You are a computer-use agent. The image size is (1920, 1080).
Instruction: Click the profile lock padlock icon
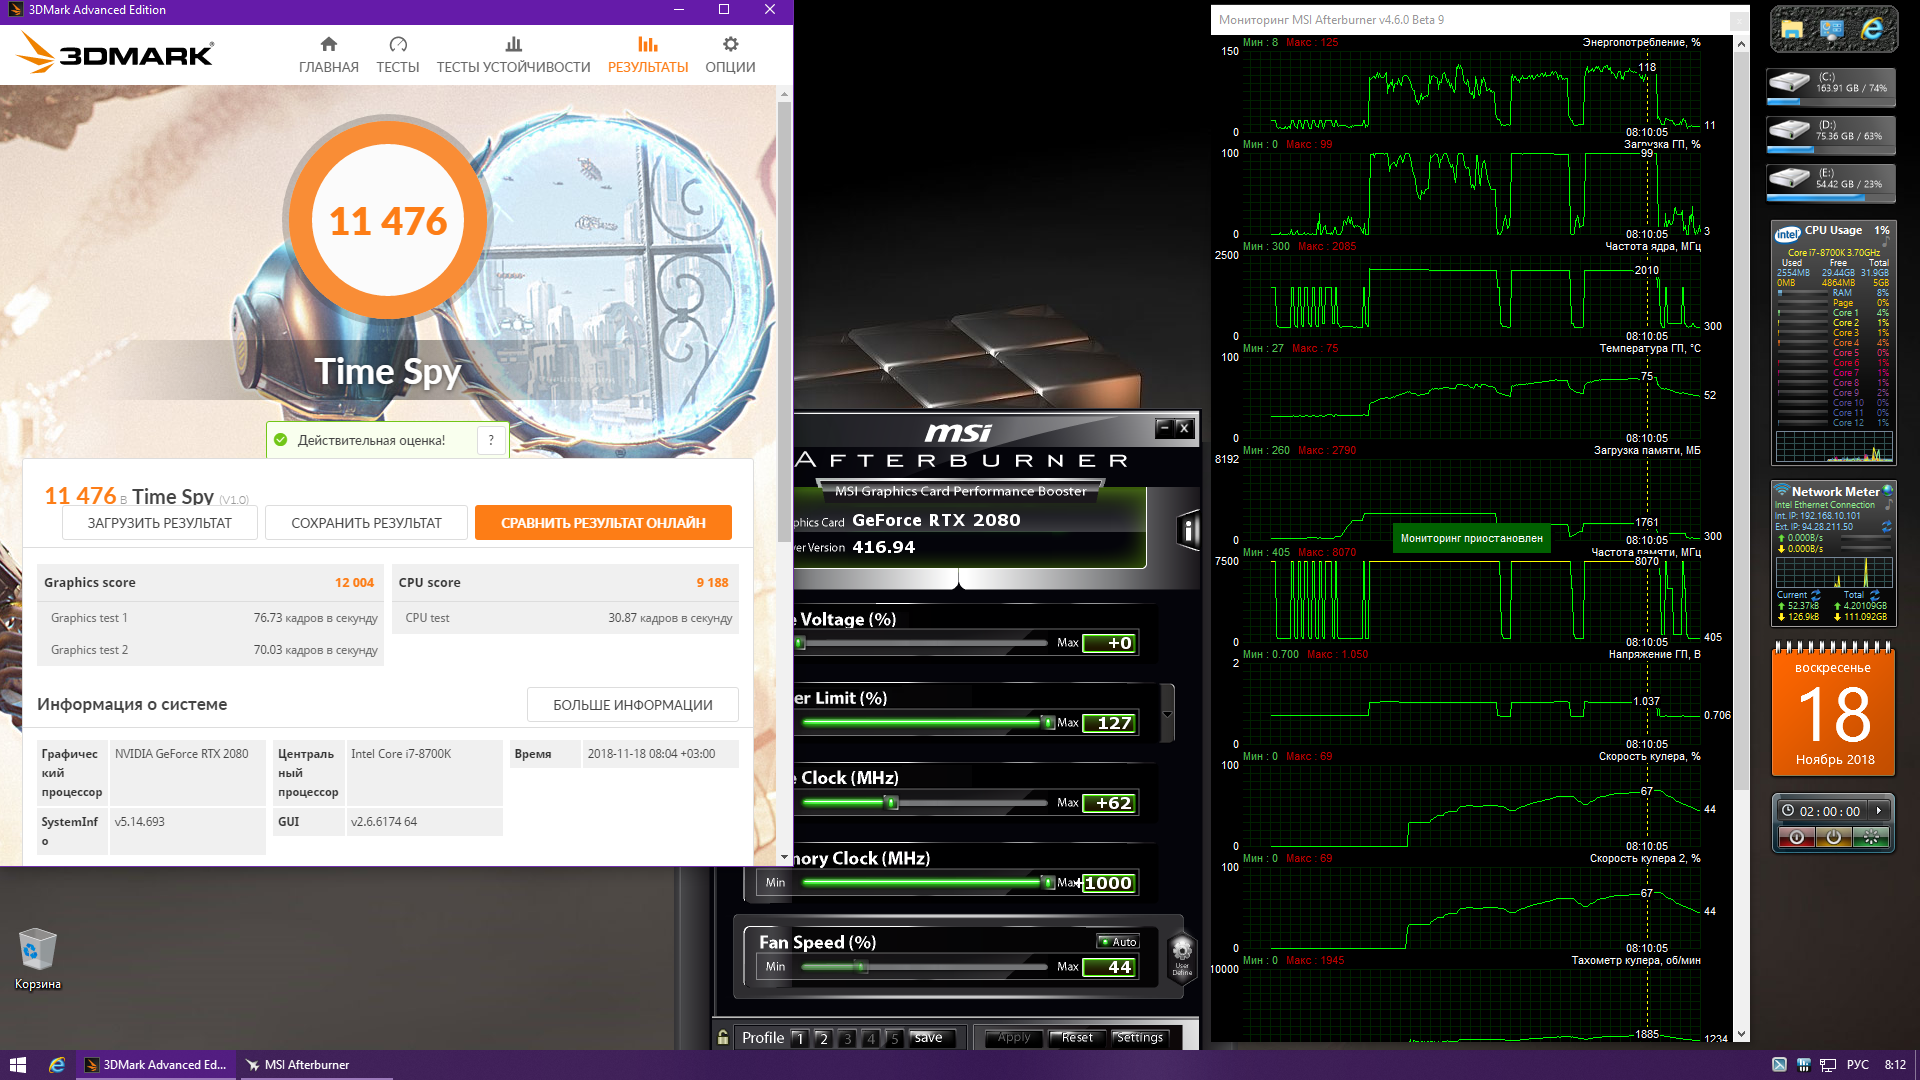723,1038
